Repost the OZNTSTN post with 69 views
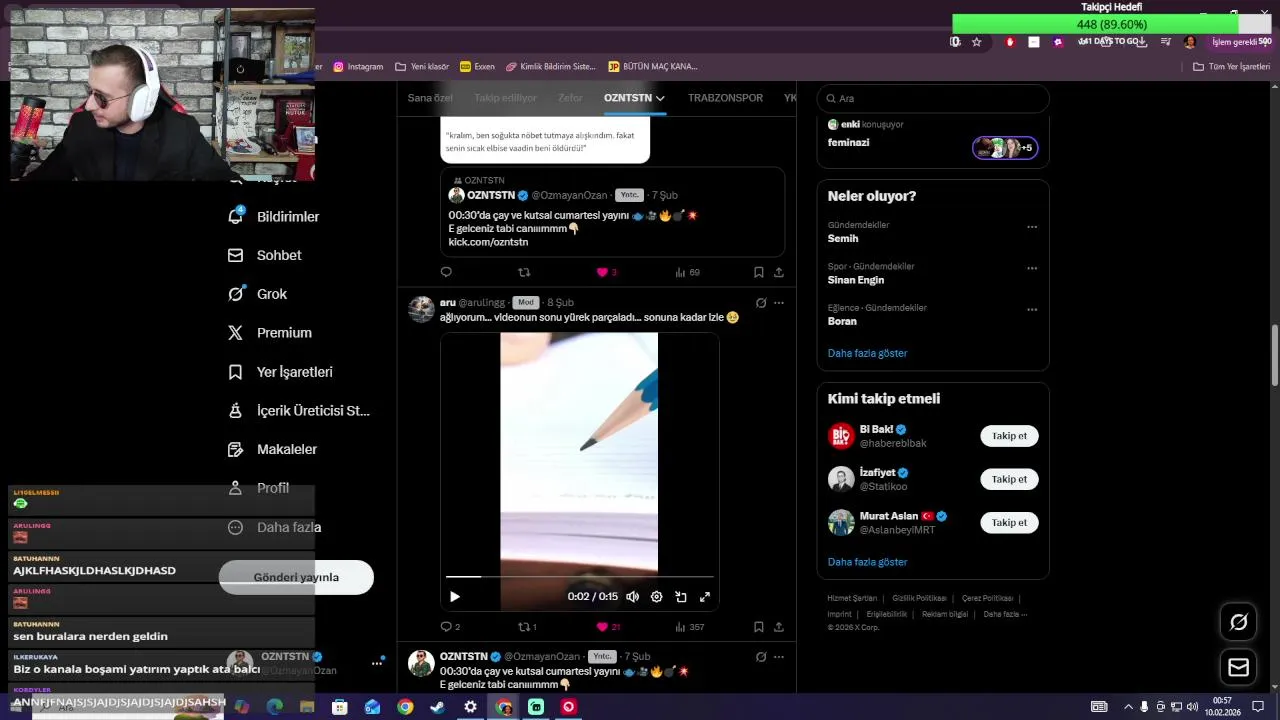This screenshot has height=720, width=1280. (524, 272)
